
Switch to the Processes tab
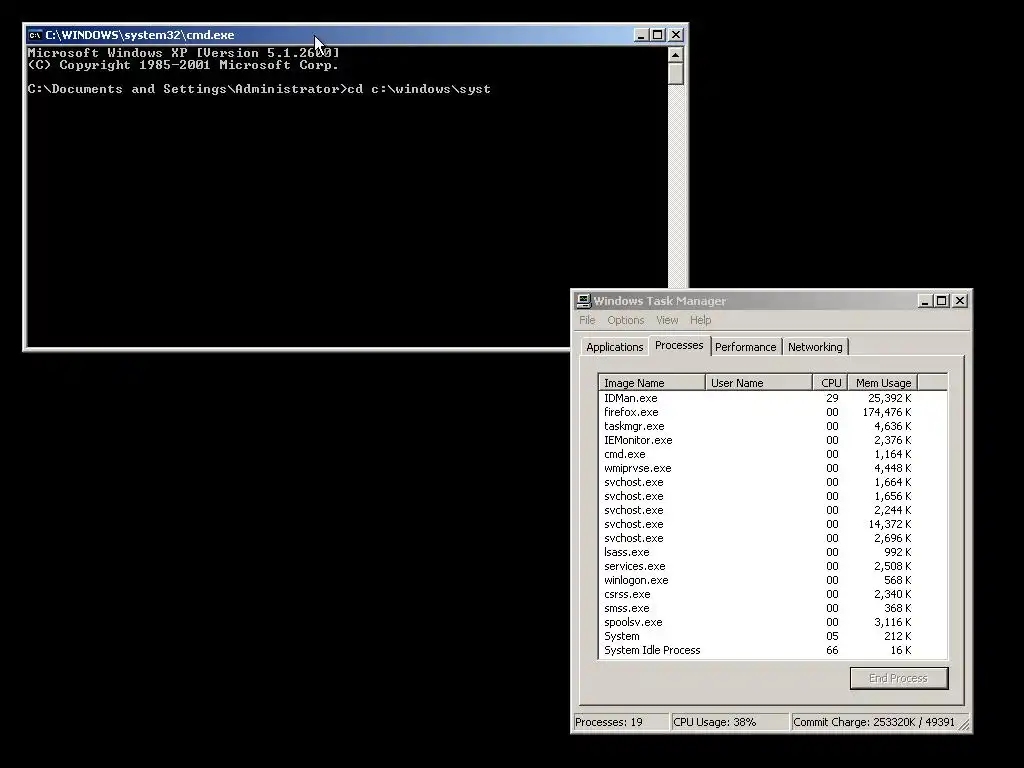click(679, 345)
